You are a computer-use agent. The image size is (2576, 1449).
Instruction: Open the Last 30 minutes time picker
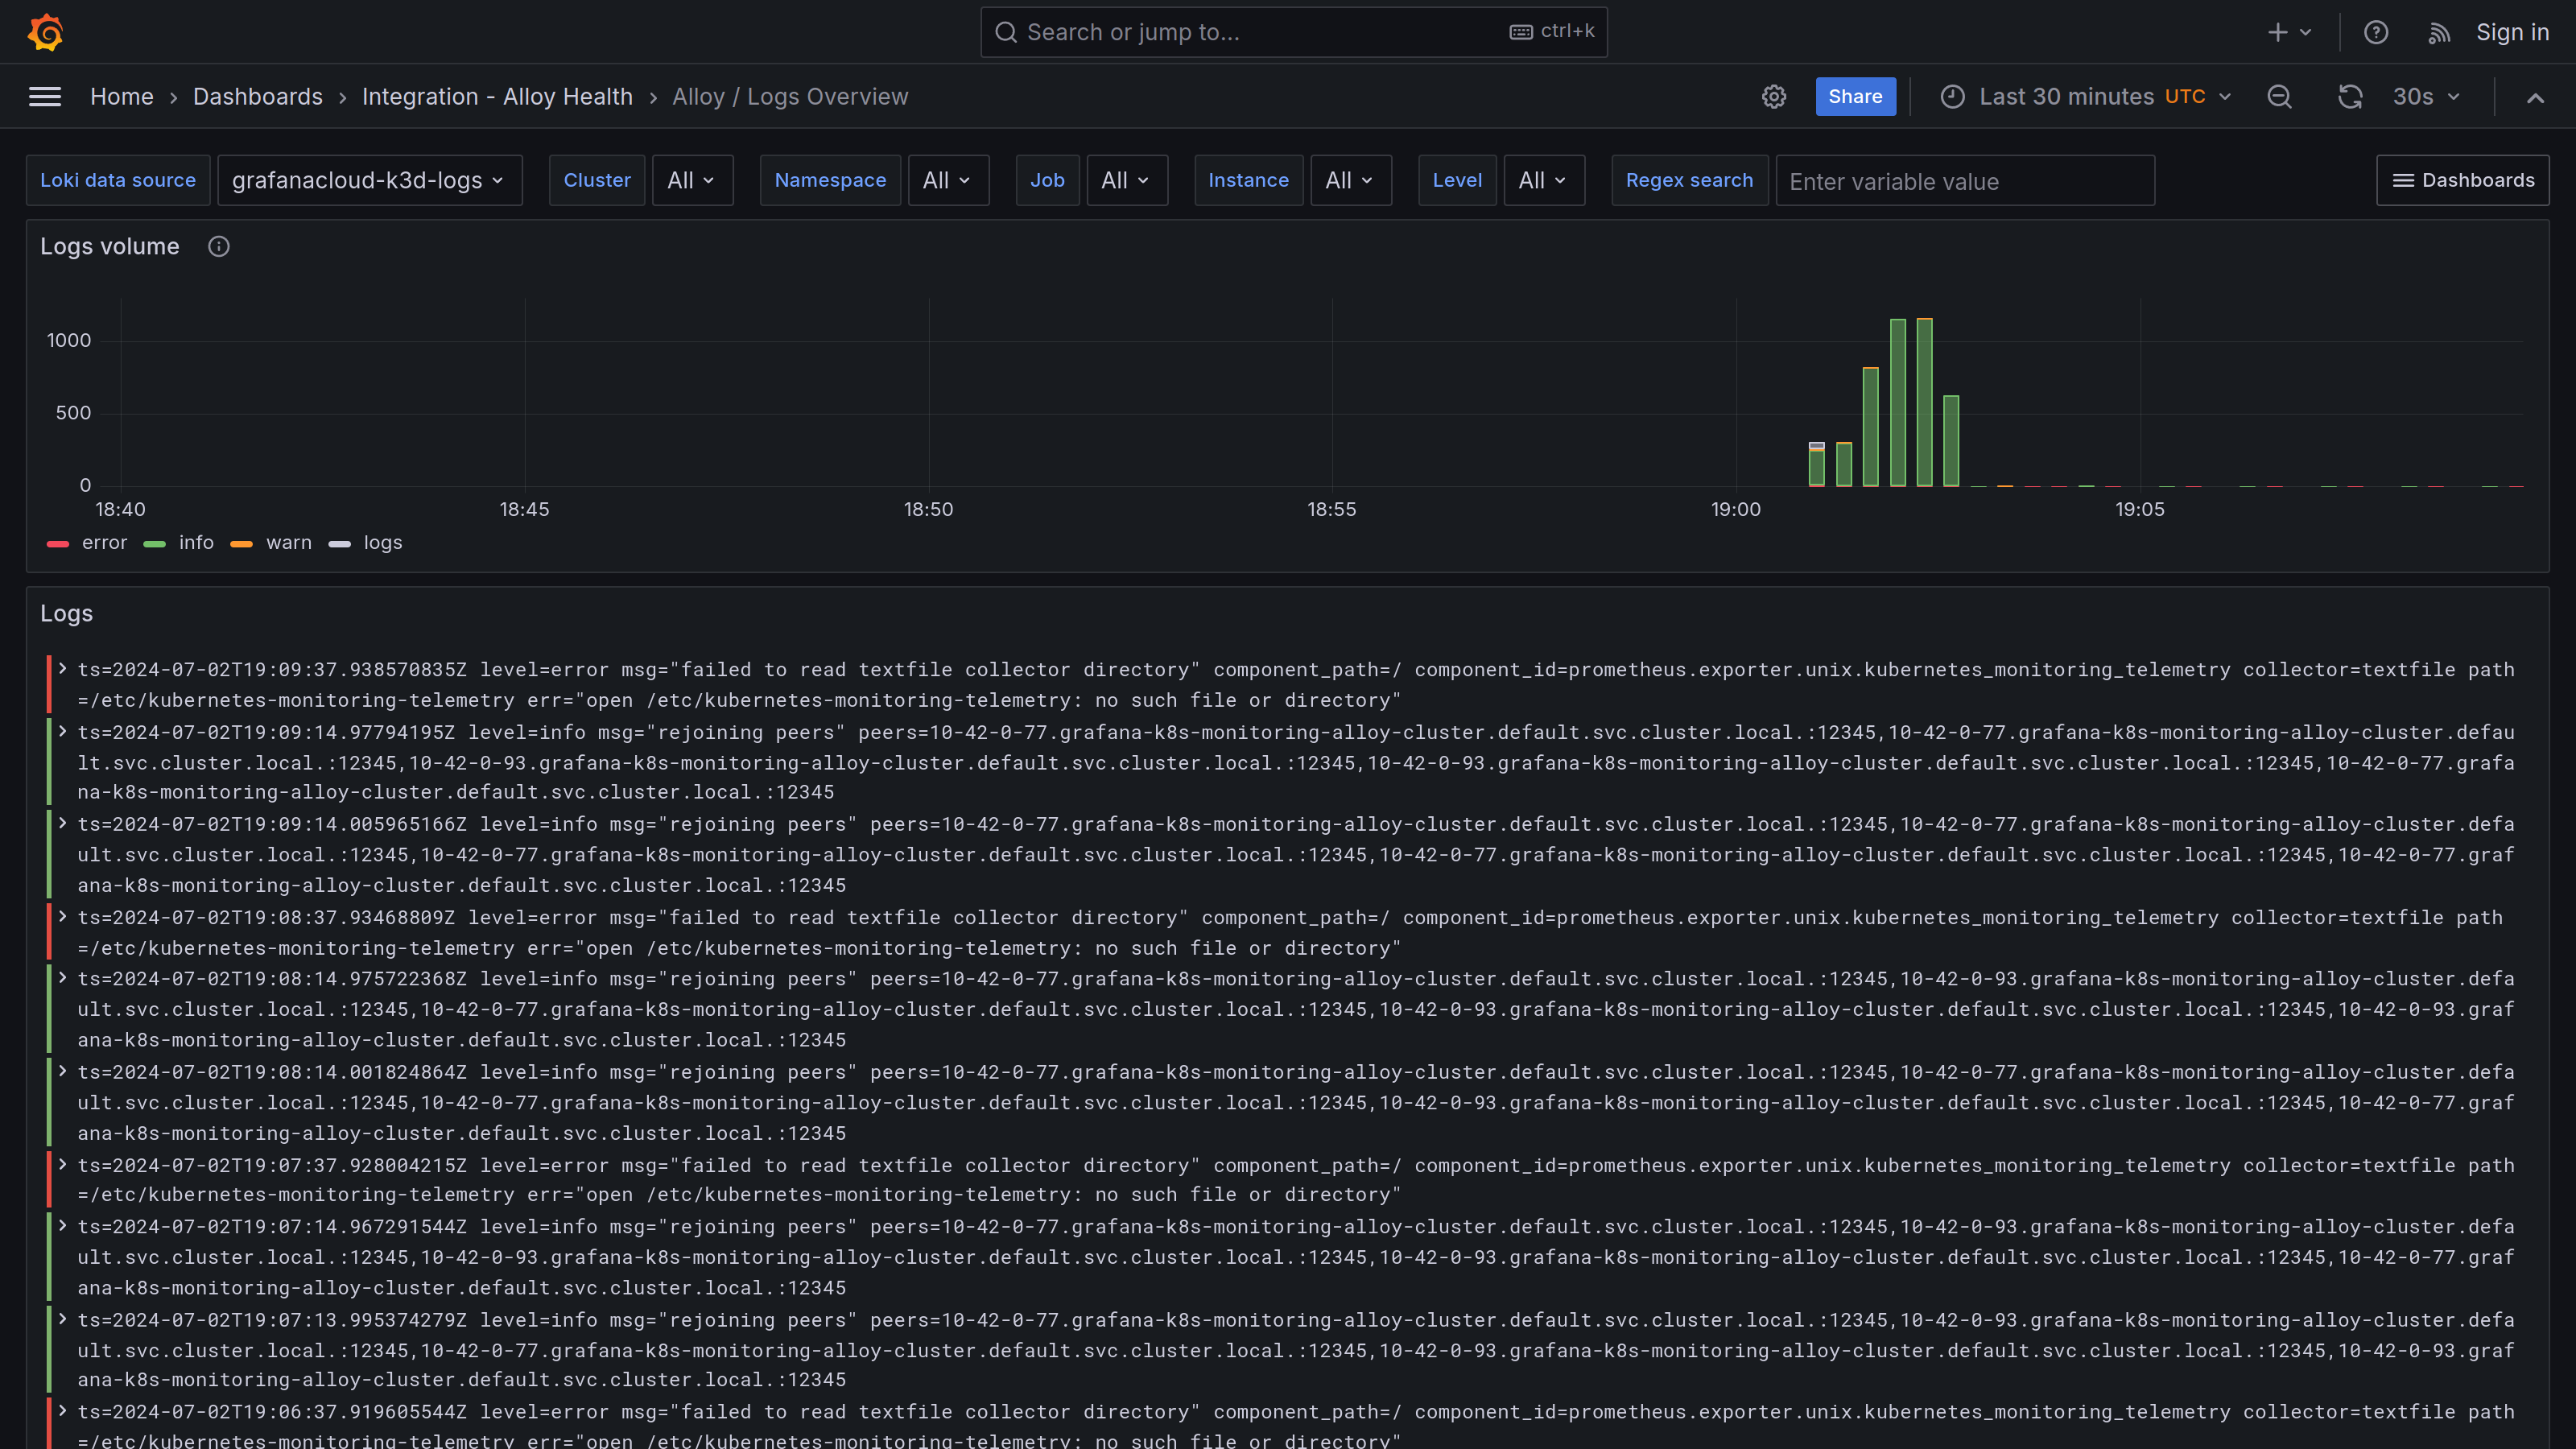point(2086,97)
